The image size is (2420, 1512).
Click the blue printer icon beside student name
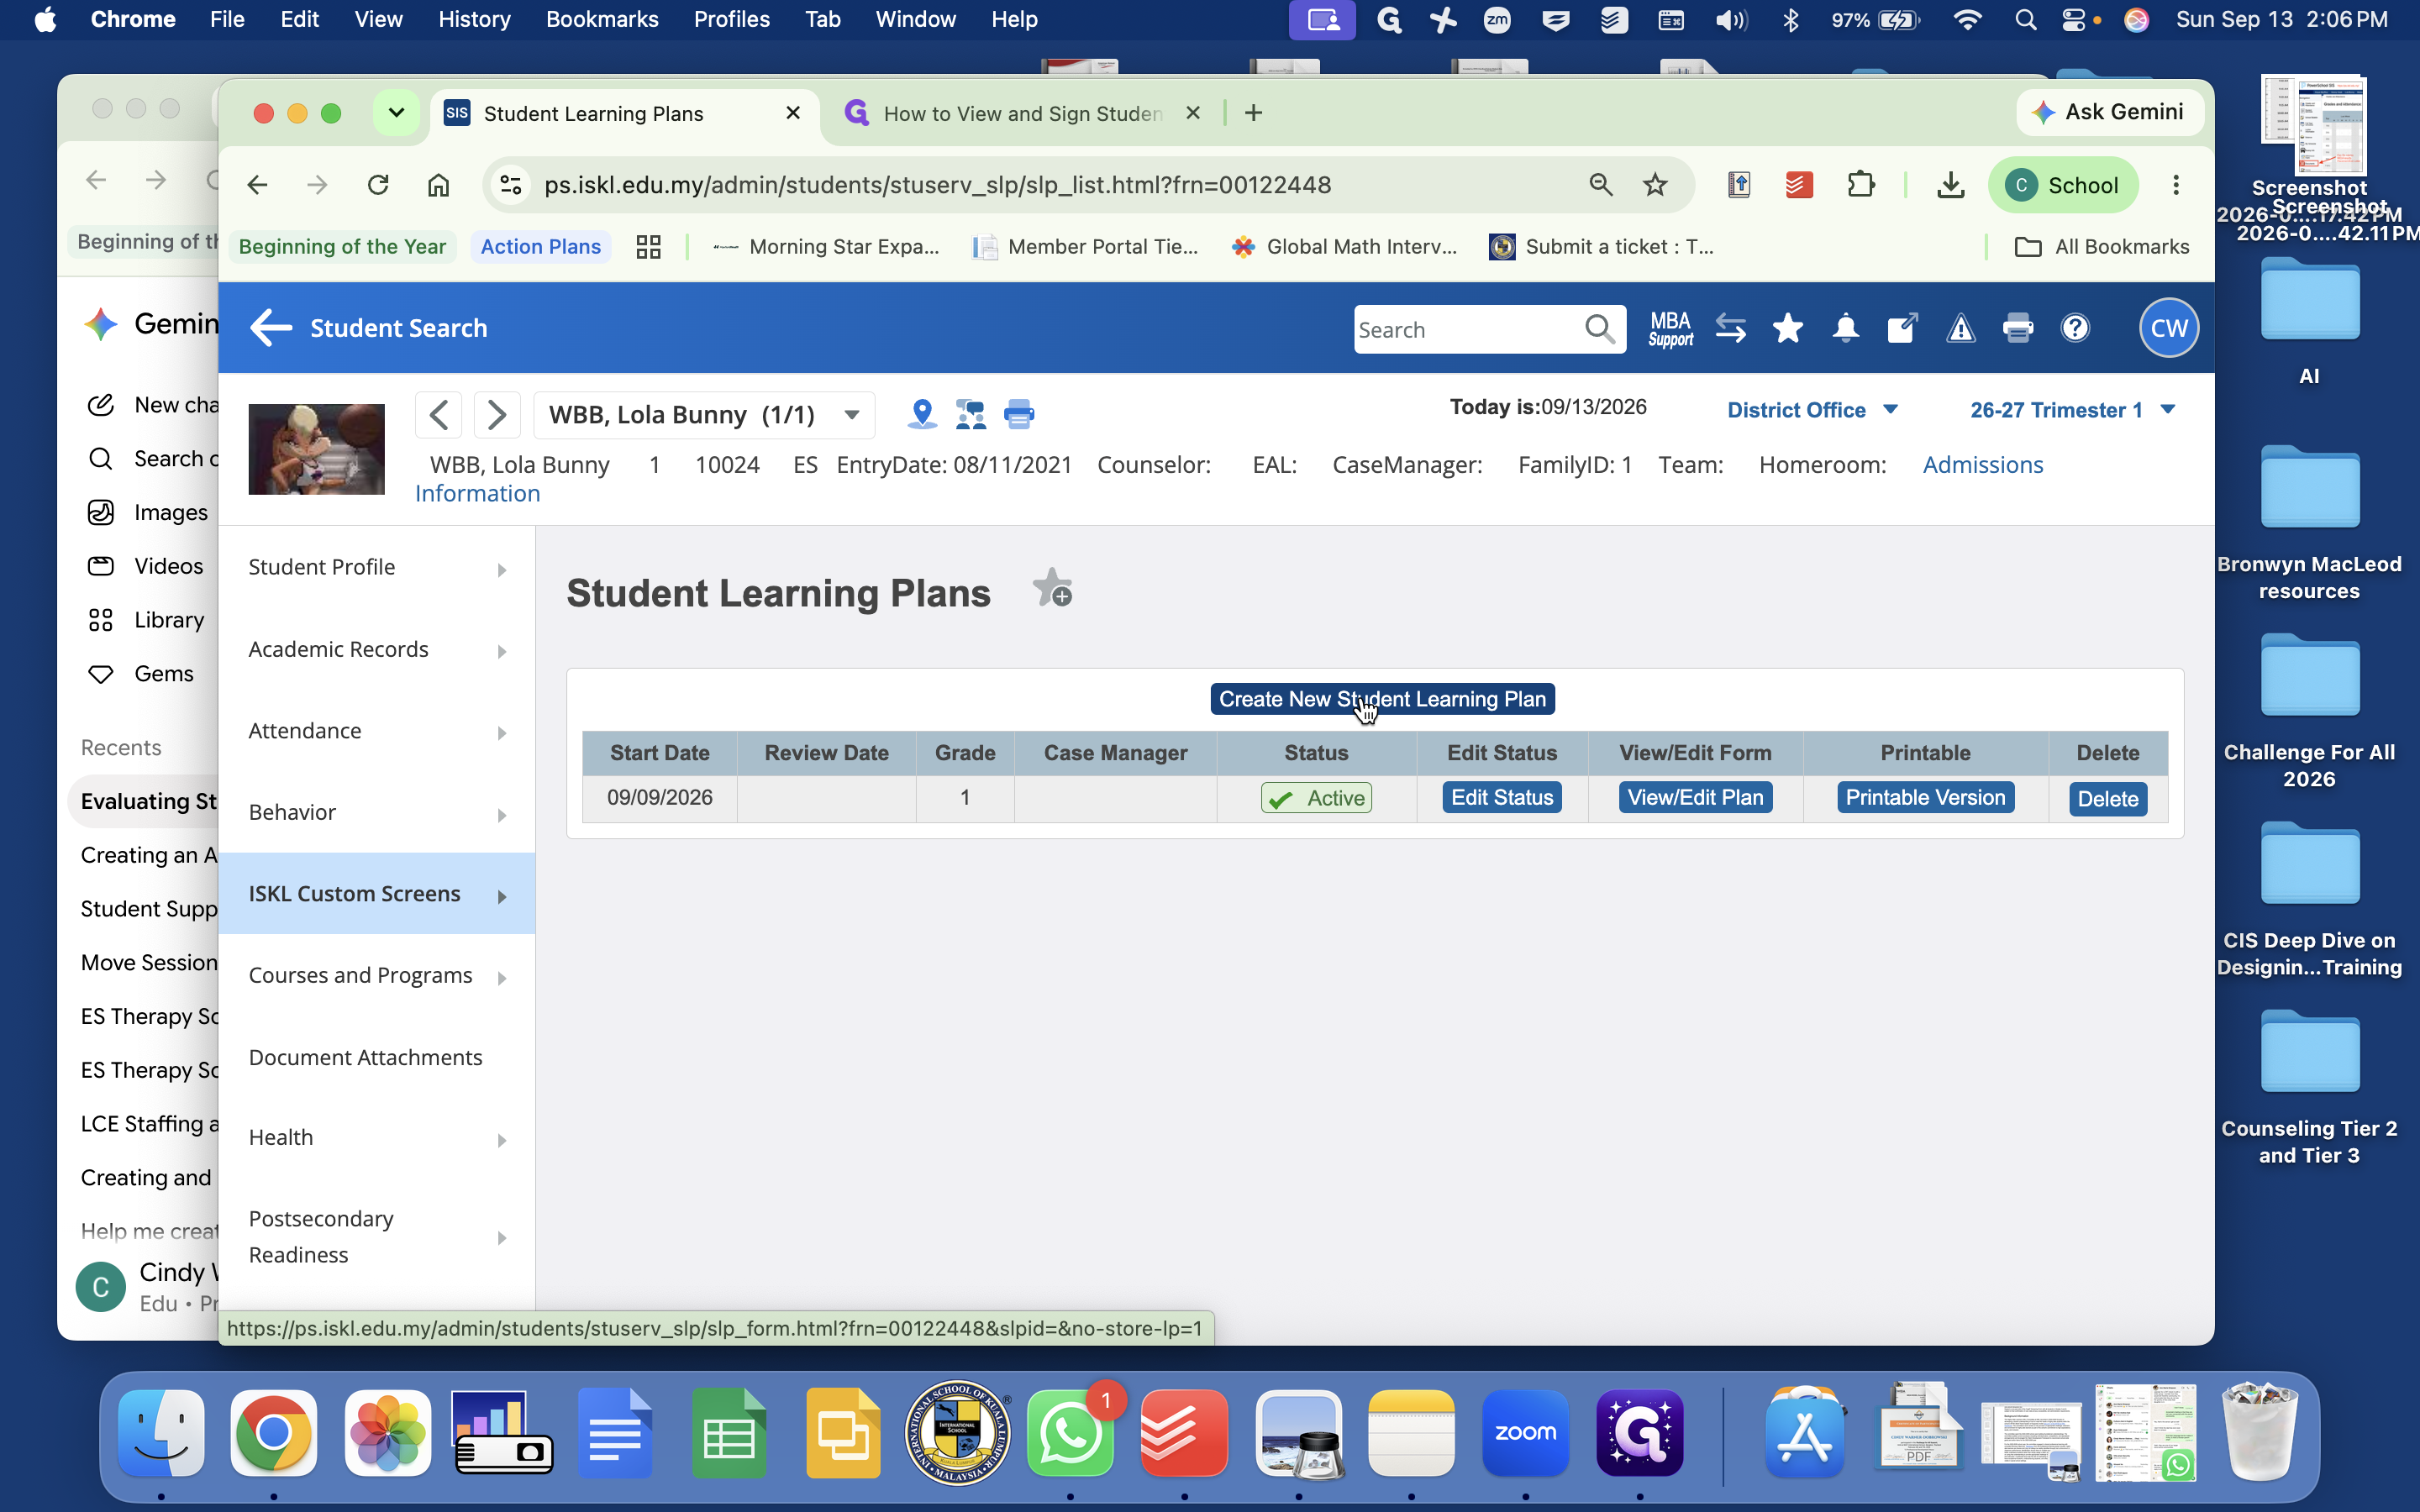coord(1019,413)
